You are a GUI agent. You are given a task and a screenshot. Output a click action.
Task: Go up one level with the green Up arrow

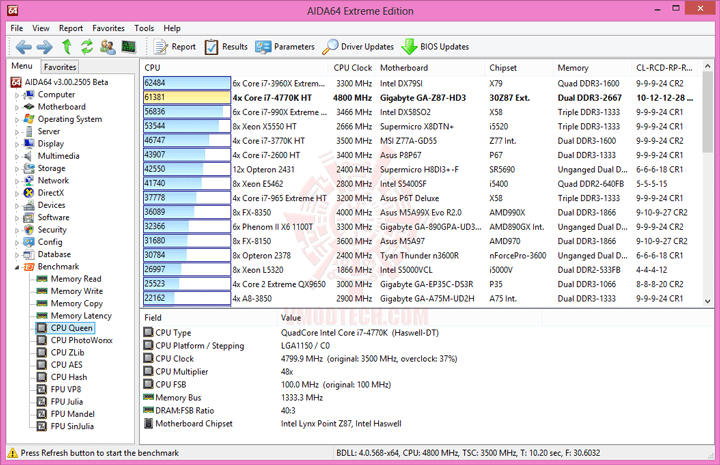point(67,46)
